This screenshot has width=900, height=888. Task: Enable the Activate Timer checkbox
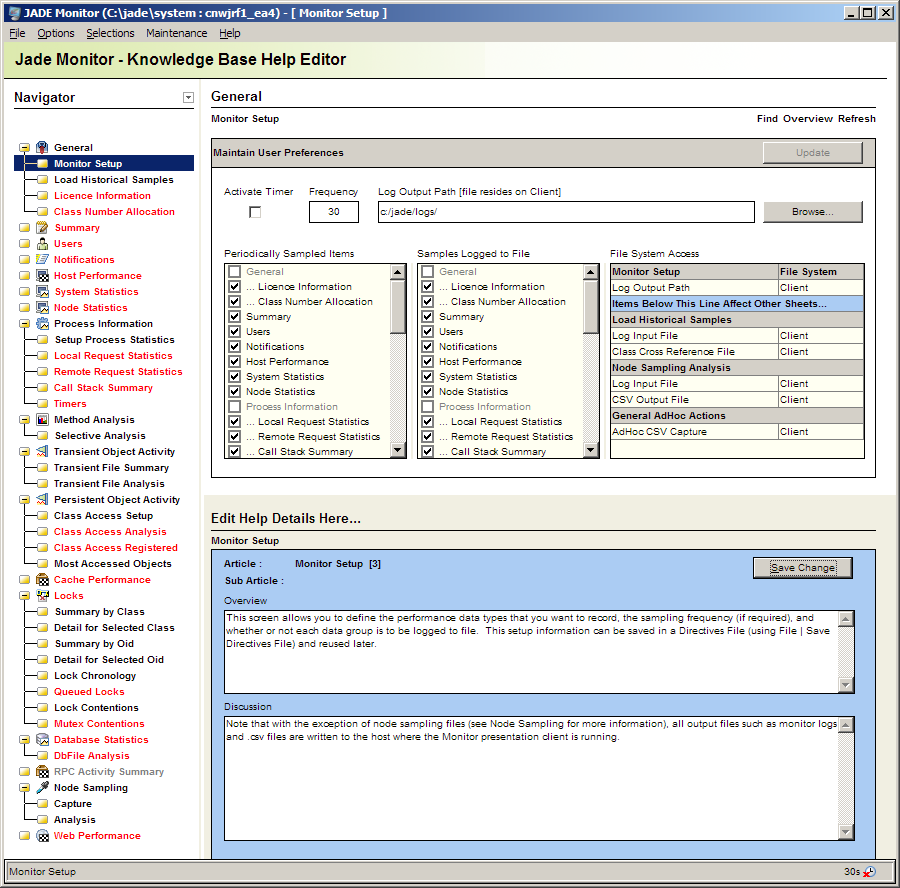[x=255, y=212]
